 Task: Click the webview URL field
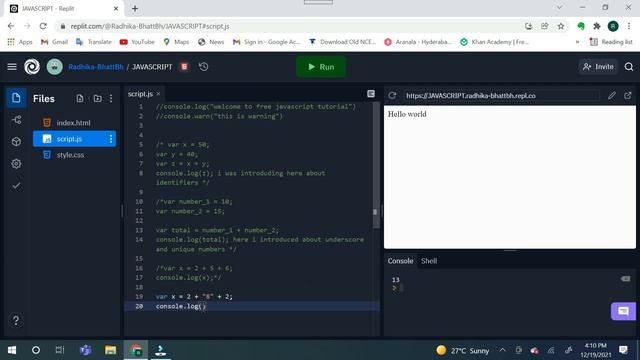tap(501, 96)
